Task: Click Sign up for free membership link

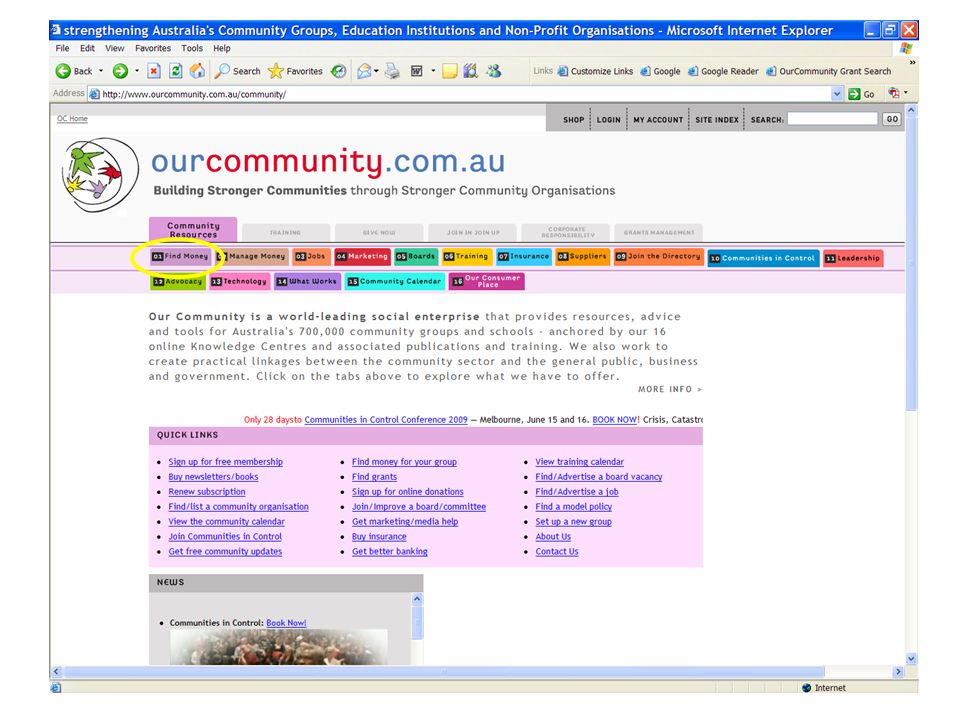Action: (x=225, y=462)
